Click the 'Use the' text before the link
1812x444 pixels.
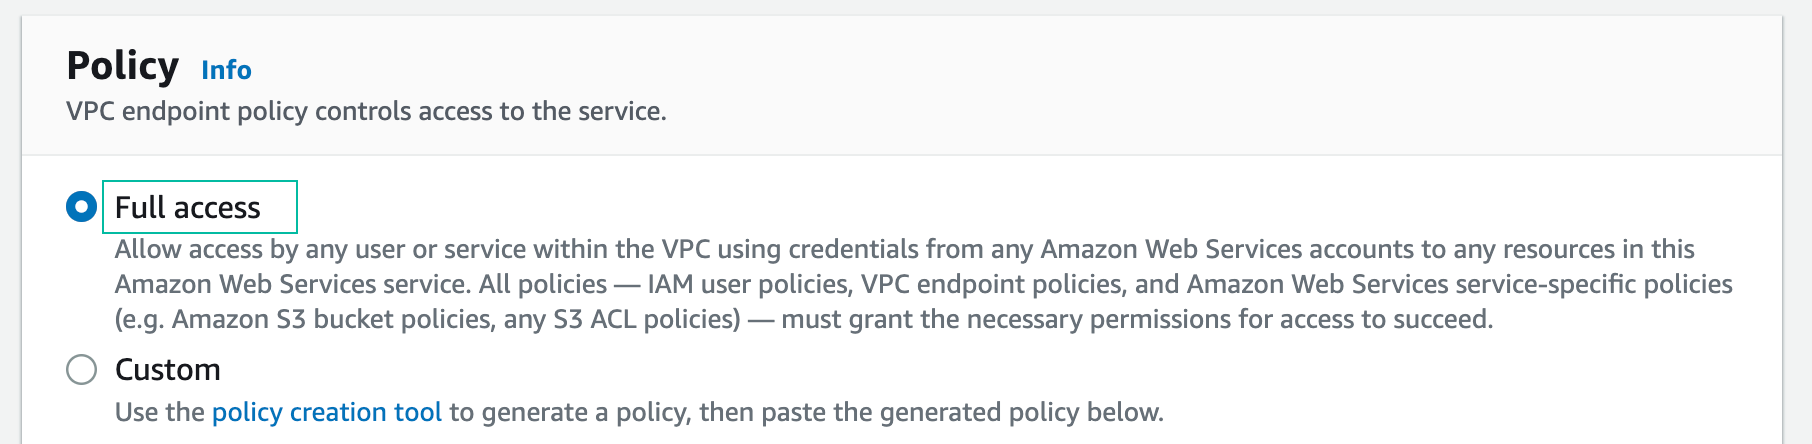(x=160, y=412)
